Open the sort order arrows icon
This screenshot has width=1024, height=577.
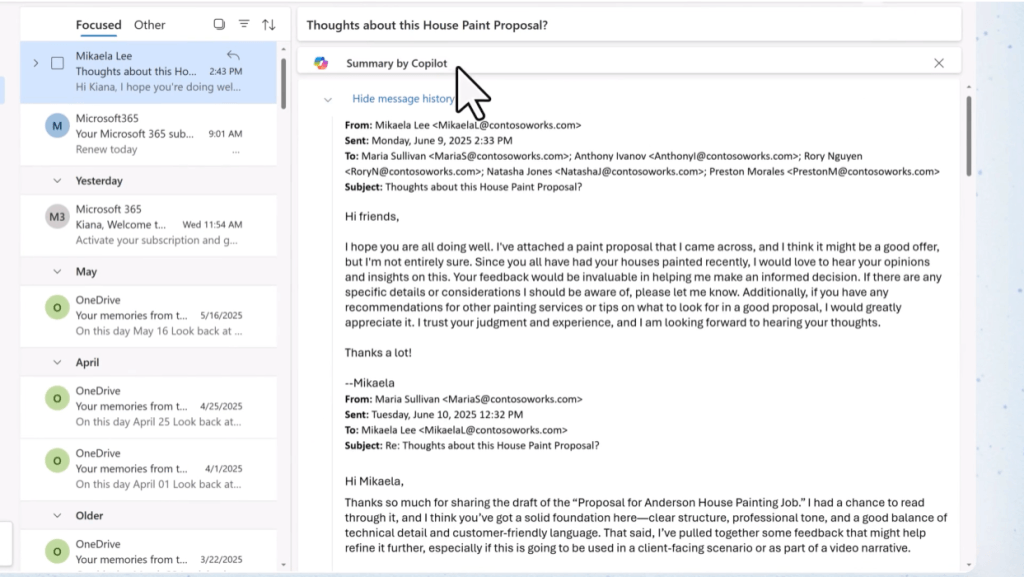click(x=268, y=25)
